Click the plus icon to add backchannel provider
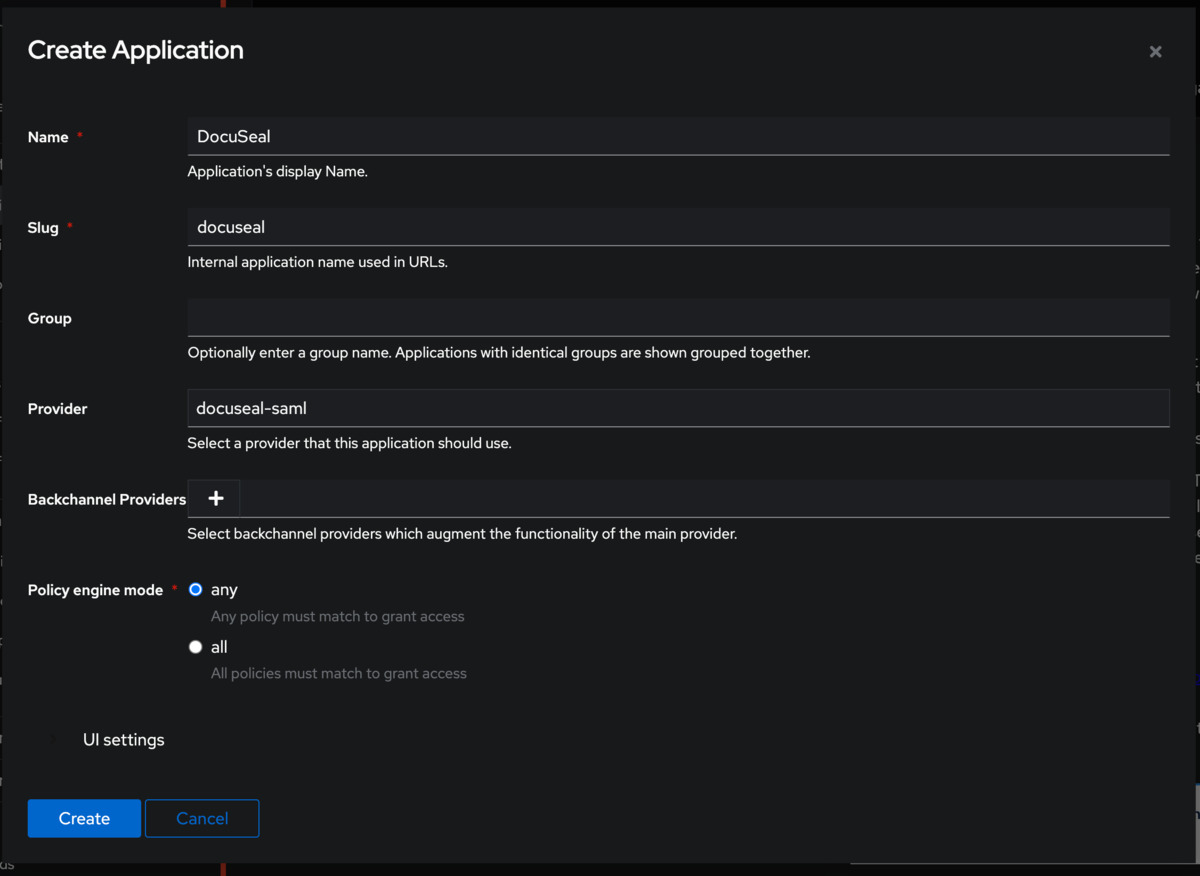 tap(215, 498)
